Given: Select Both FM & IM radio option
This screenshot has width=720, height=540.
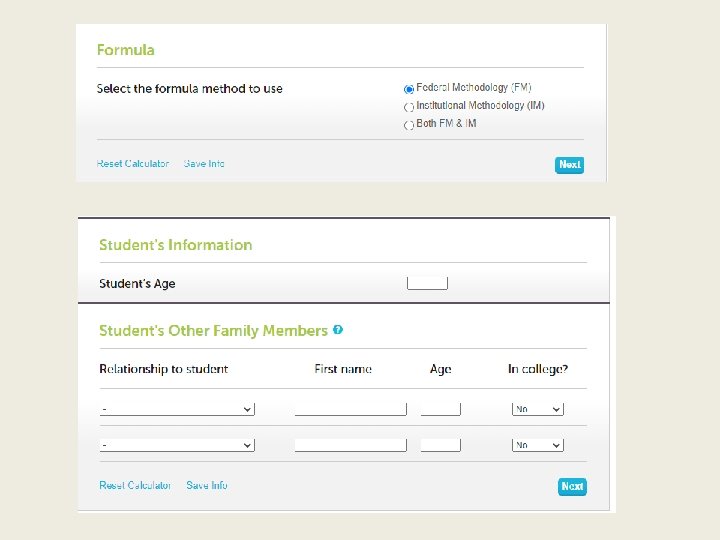Looking at the screenshot, I should 409,125.
